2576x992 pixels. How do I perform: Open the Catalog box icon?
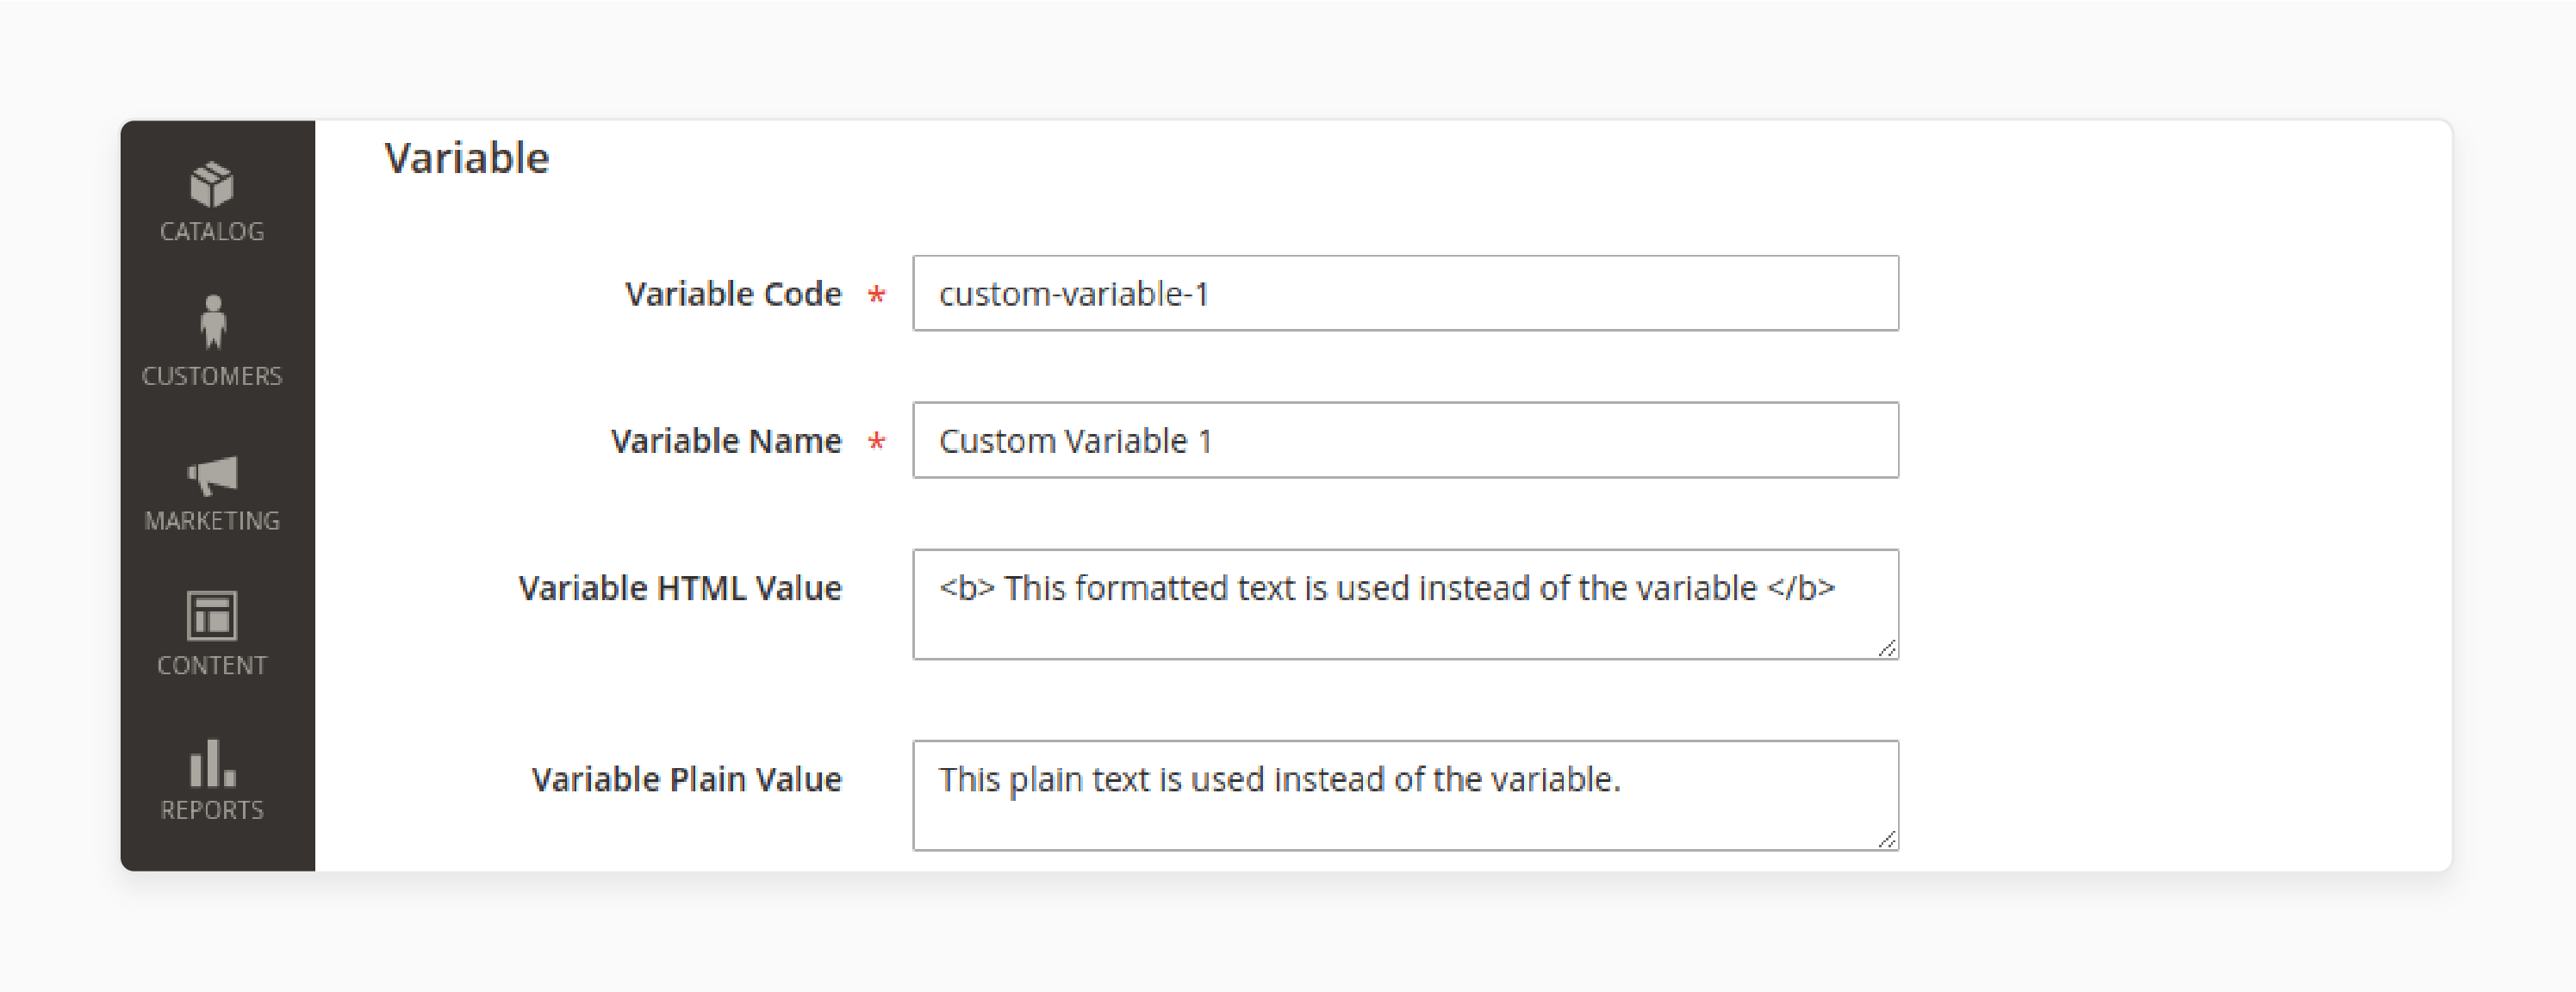212,185
